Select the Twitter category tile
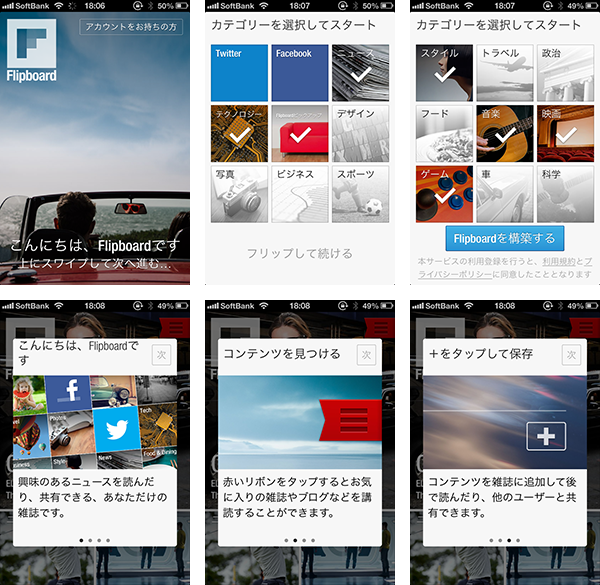Image resolution: width=600 pixels, height=585 pixels. [239, 73]
